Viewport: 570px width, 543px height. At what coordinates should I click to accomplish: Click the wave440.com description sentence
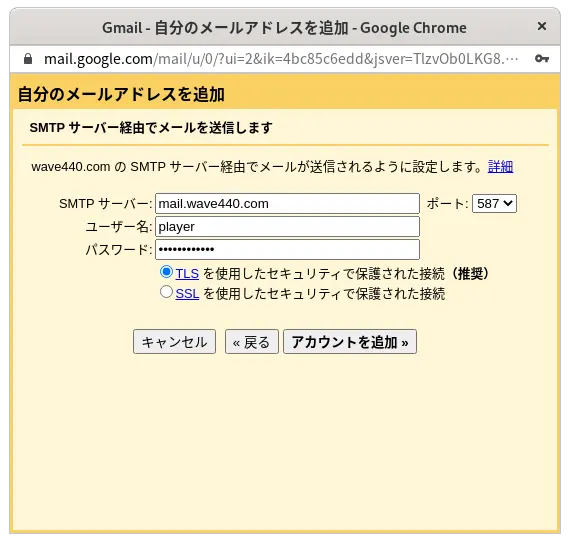click(x=257, y=167)
